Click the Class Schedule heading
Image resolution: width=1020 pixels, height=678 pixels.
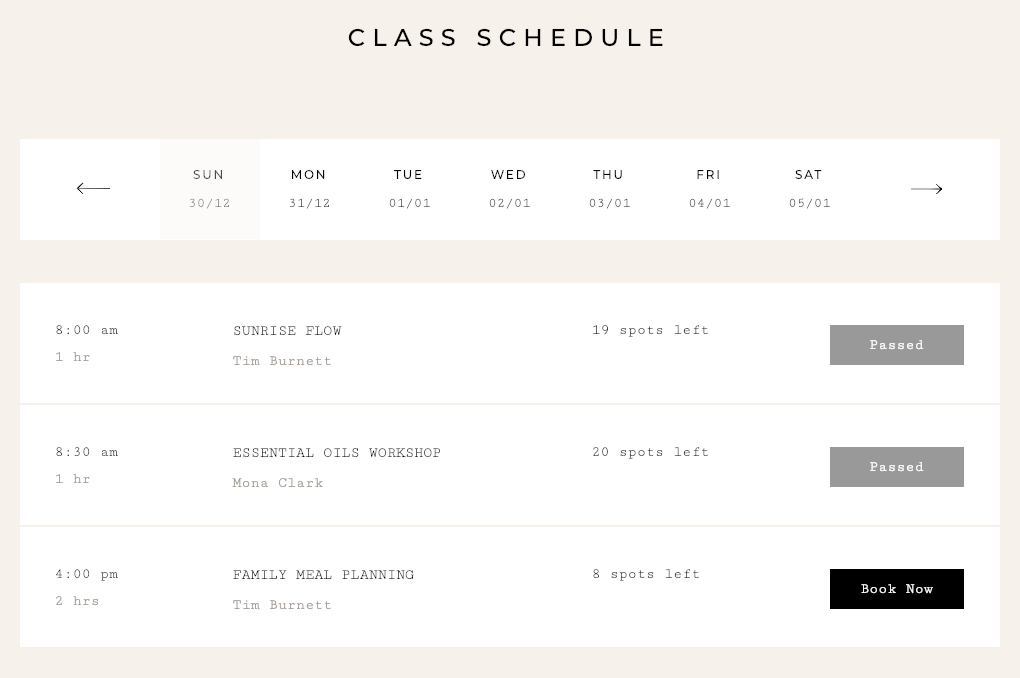pyautogui.click(x=507, y=38)
